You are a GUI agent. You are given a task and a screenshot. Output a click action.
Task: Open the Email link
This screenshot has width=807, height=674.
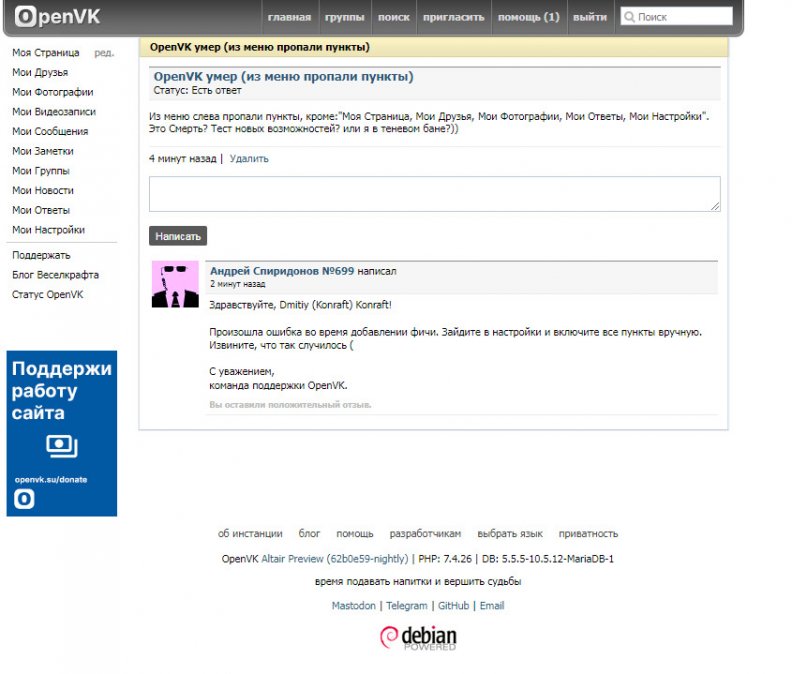click(x=492, y=606)
